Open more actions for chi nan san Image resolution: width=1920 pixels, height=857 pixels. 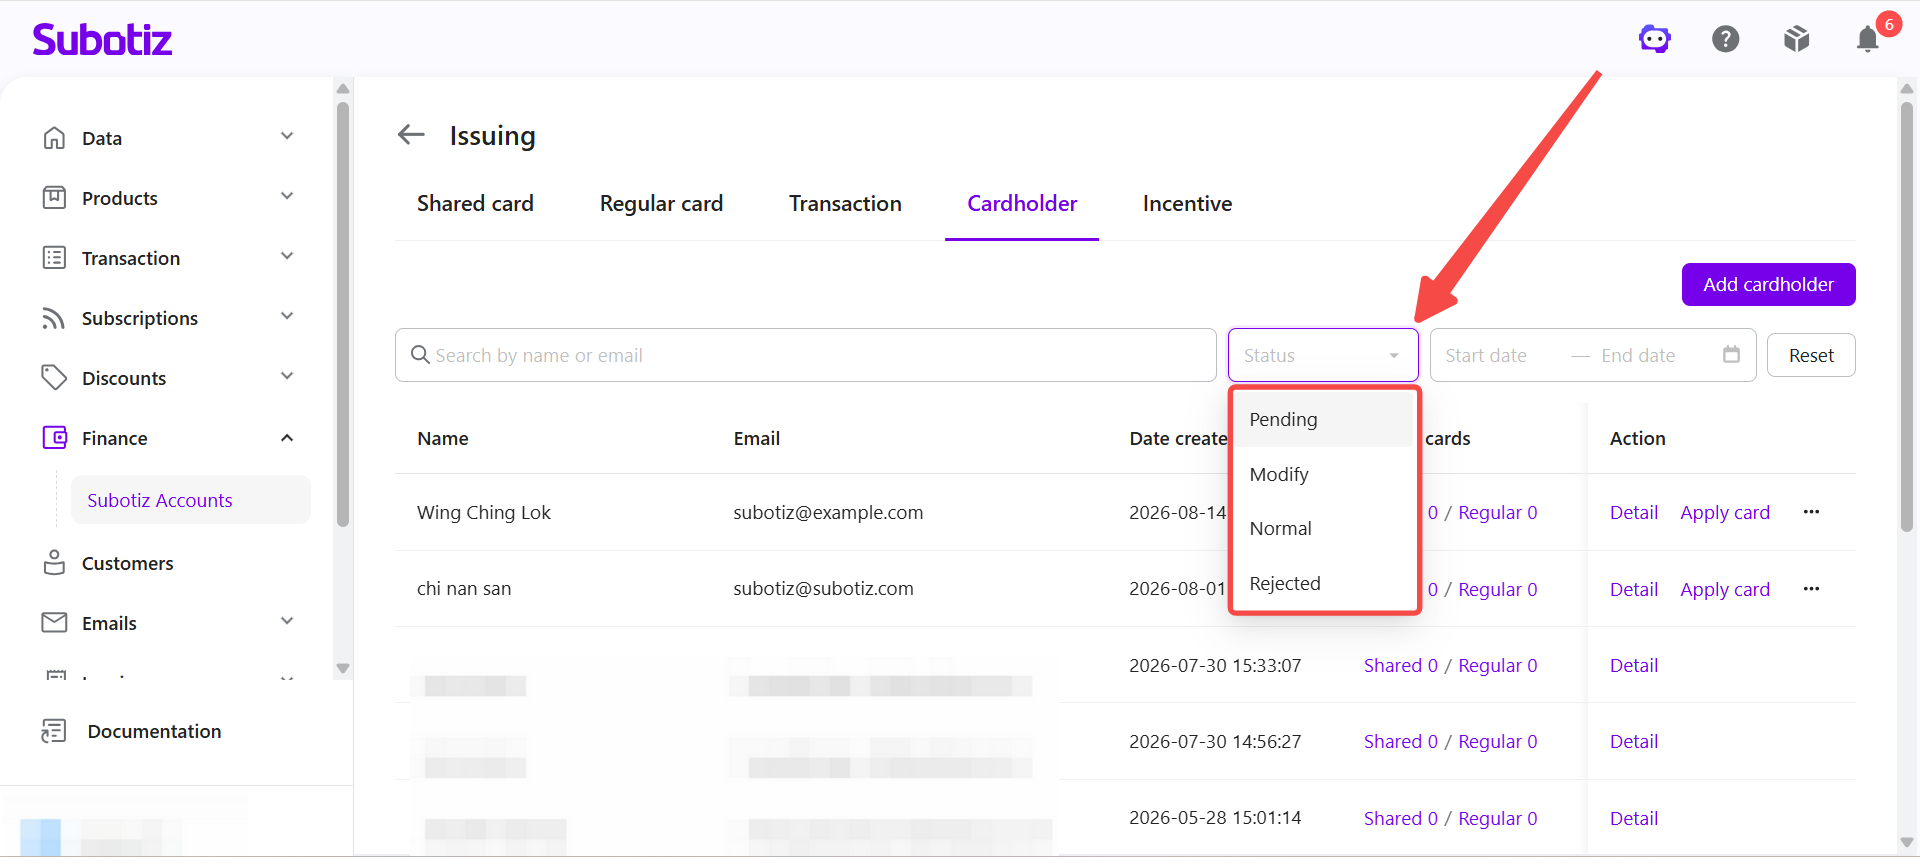[1811, 589]
